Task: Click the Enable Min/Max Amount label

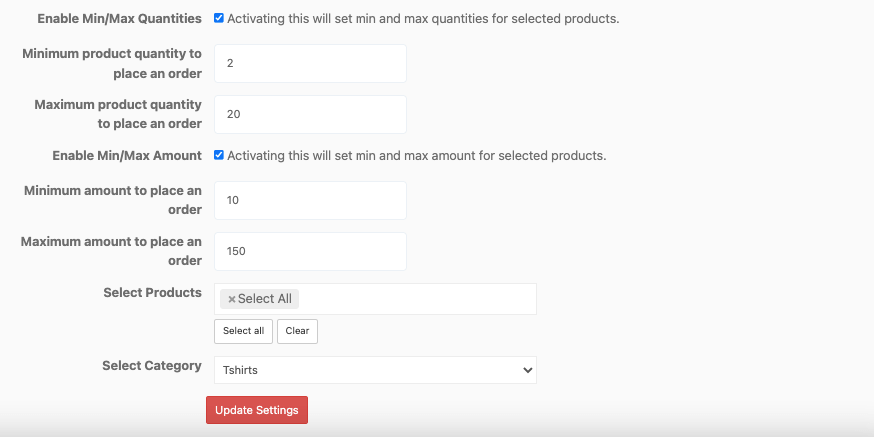Action: [127, 156]
